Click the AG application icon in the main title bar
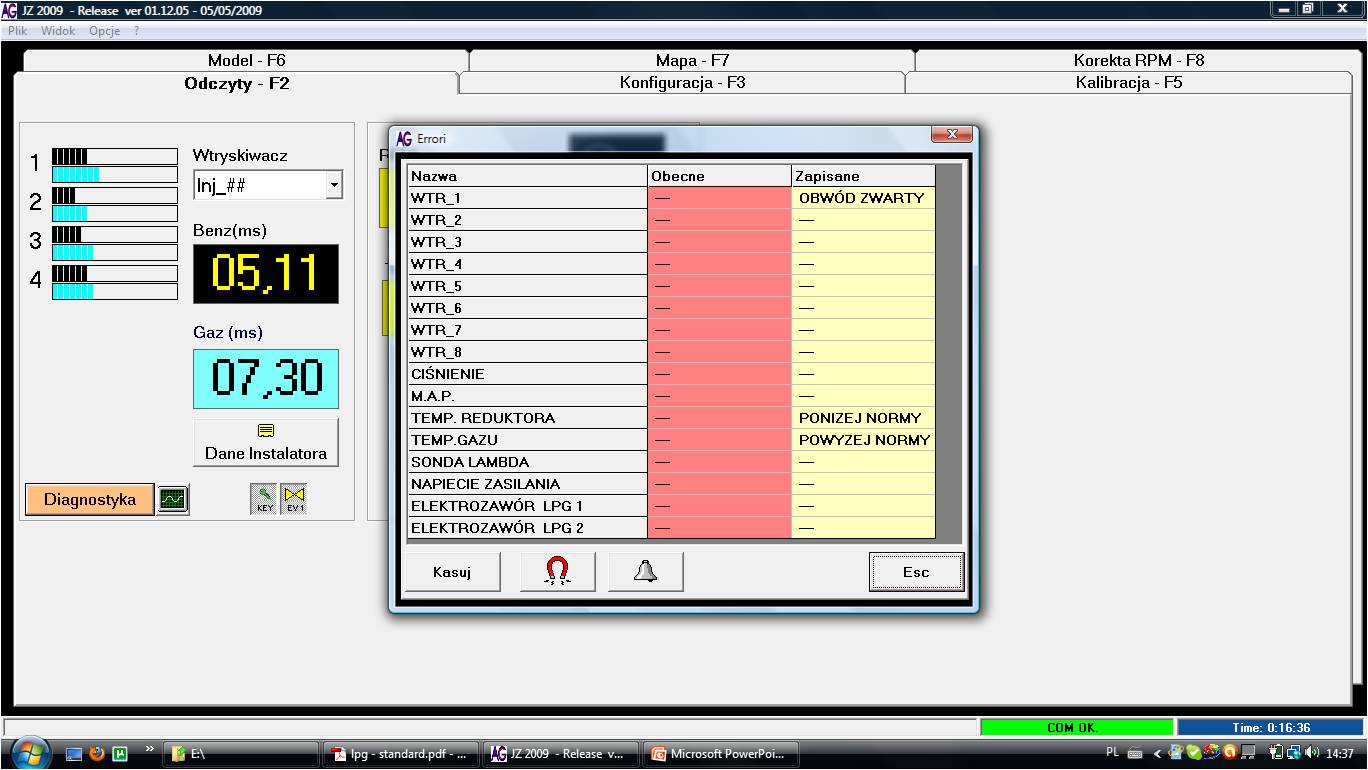This screenshot has height=770, width=1368. coord(9,10)
